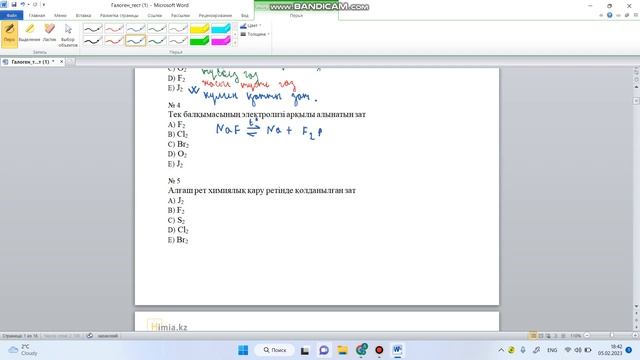
Task: Choose the cyan highlighter swatch
Action: [x=221, y=28]
